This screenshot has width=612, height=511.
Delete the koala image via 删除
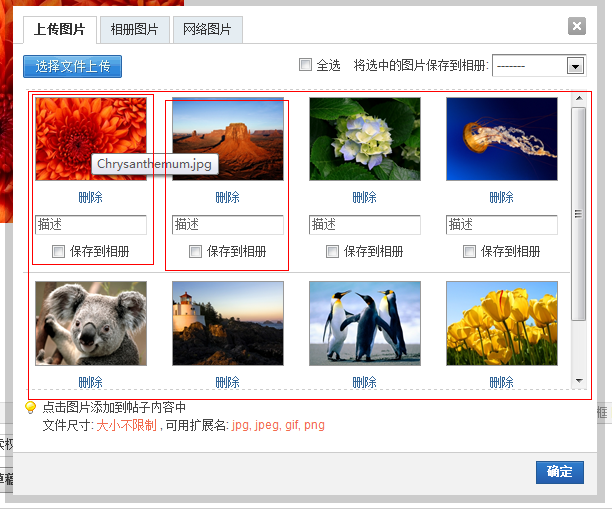click(91, 382)
